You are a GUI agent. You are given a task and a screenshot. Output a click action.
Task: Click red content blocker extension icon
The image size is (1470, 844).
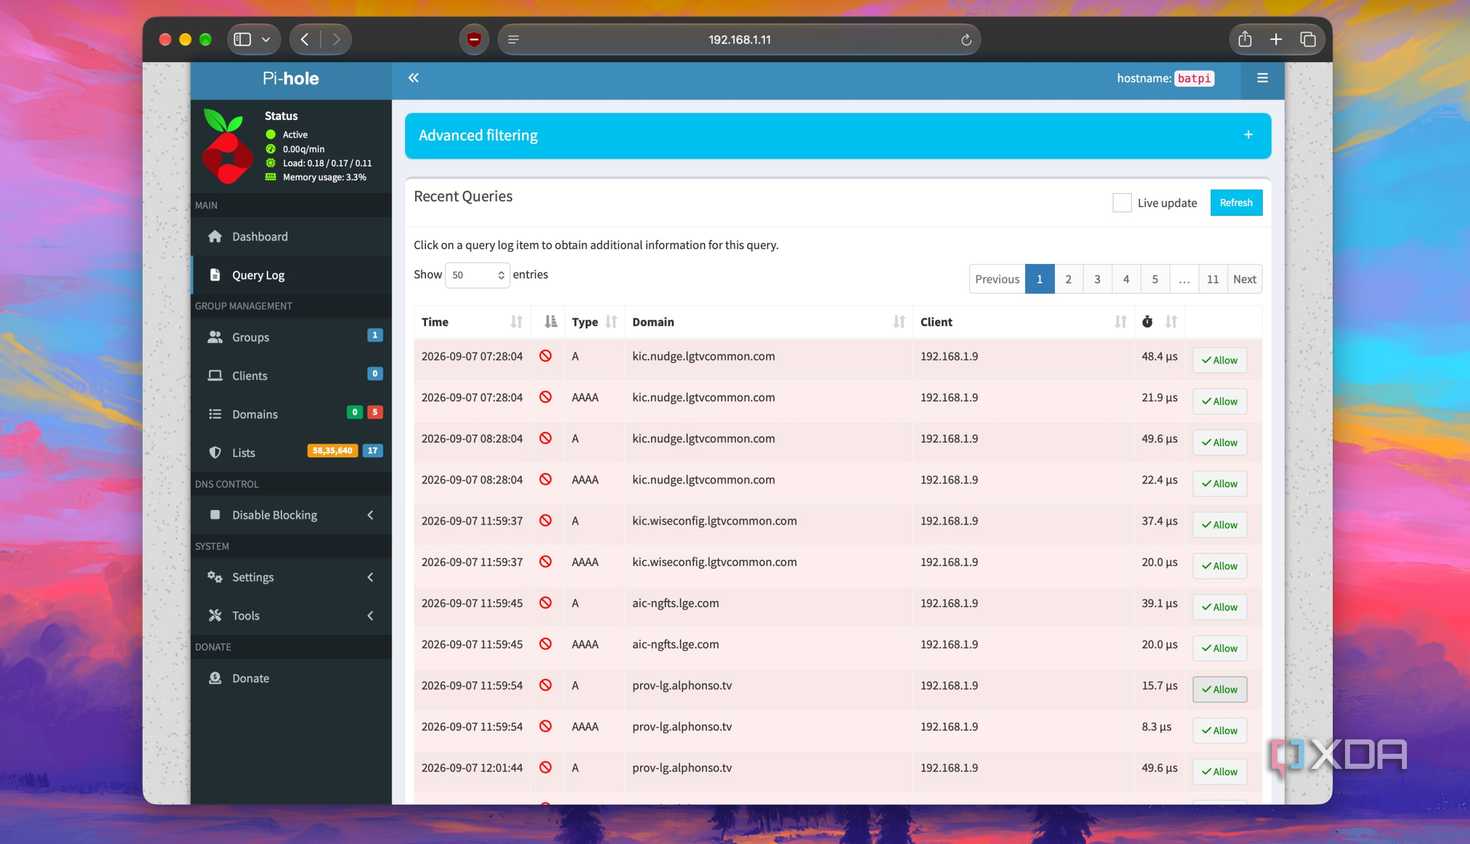pos(474,39)
